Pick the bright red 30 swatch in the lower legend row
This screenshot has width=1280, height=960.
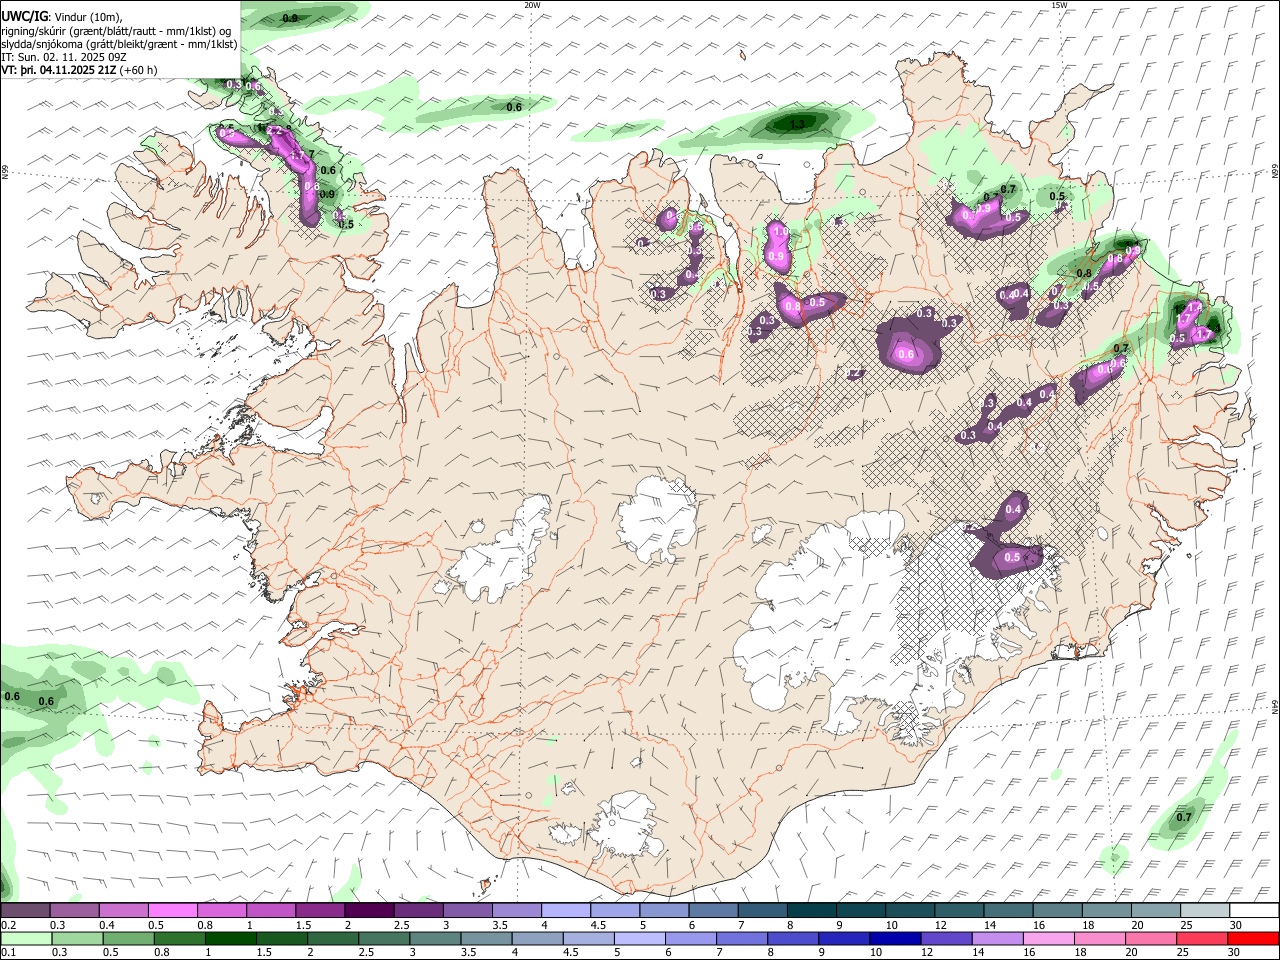click(x=1252, y=938)
